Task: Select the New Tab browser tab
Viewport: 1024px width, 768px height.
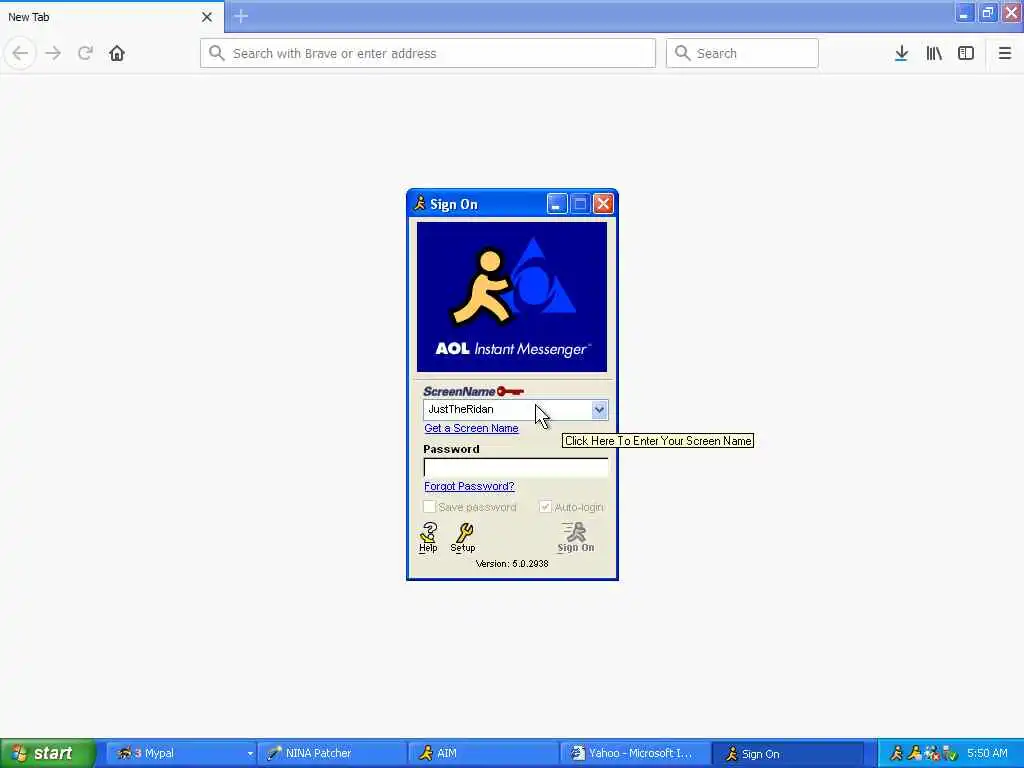Action: point(112,17)
